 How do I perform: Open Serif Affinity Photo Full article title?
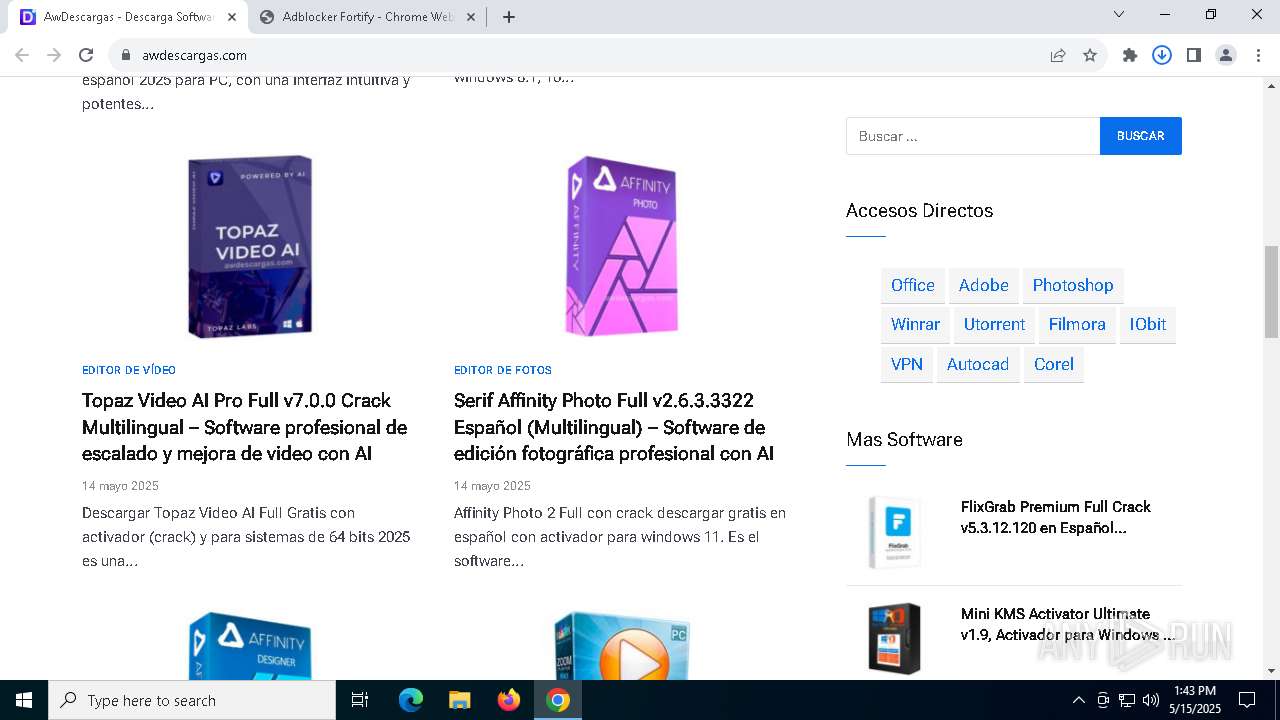[614, 427]
